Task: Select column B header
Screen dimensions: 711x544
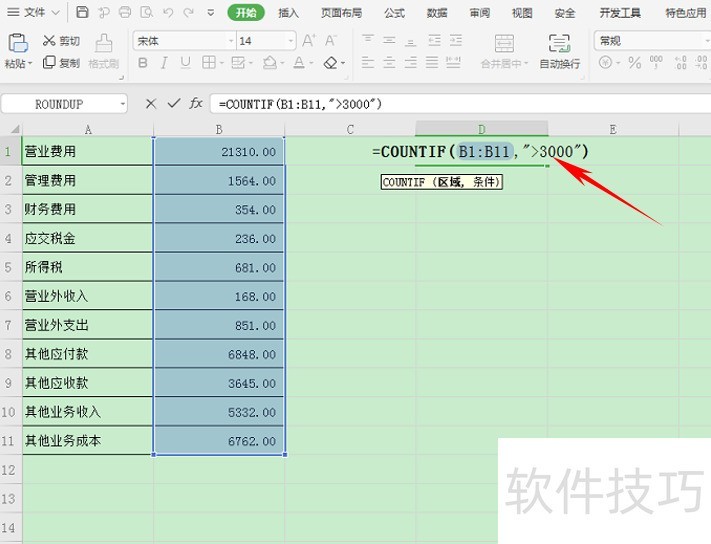Action: [219, 130]
